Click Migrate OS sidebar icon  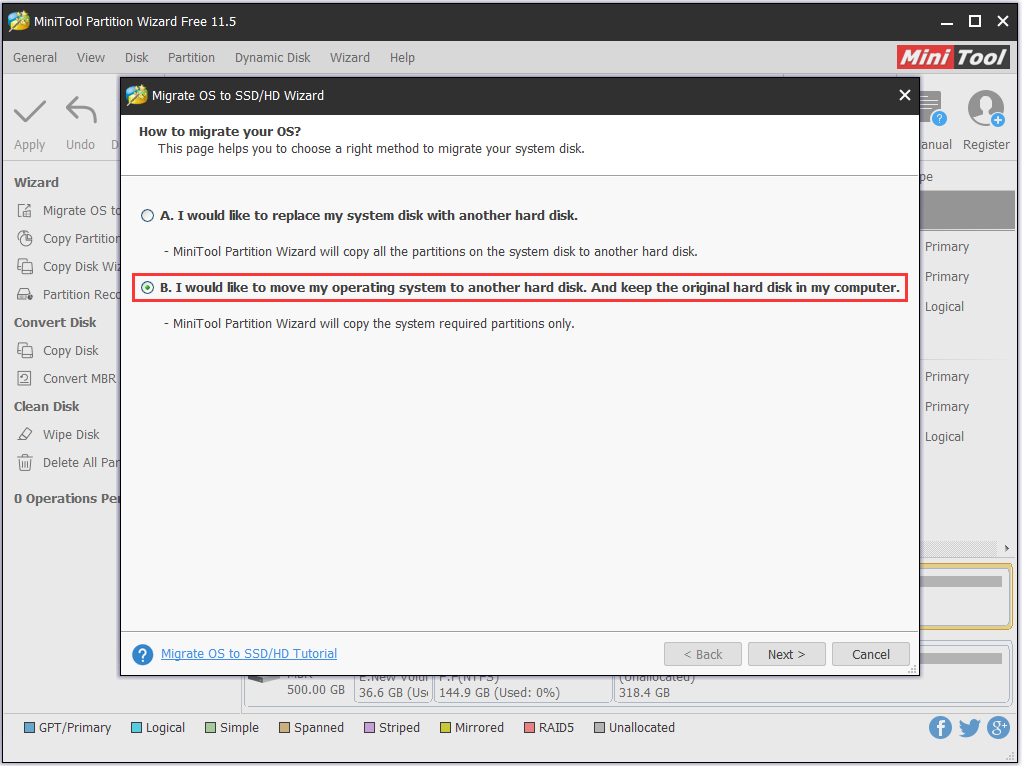(25, 211)
